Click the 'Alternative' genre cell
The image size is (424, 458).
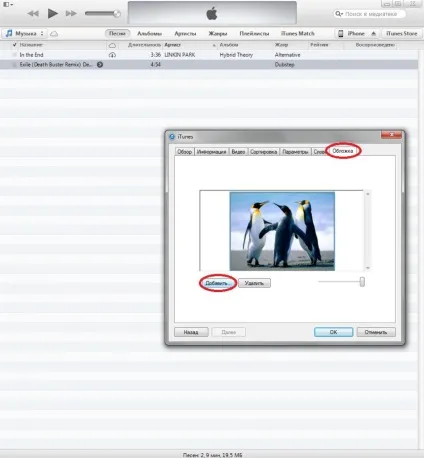(x=287, y=55)
